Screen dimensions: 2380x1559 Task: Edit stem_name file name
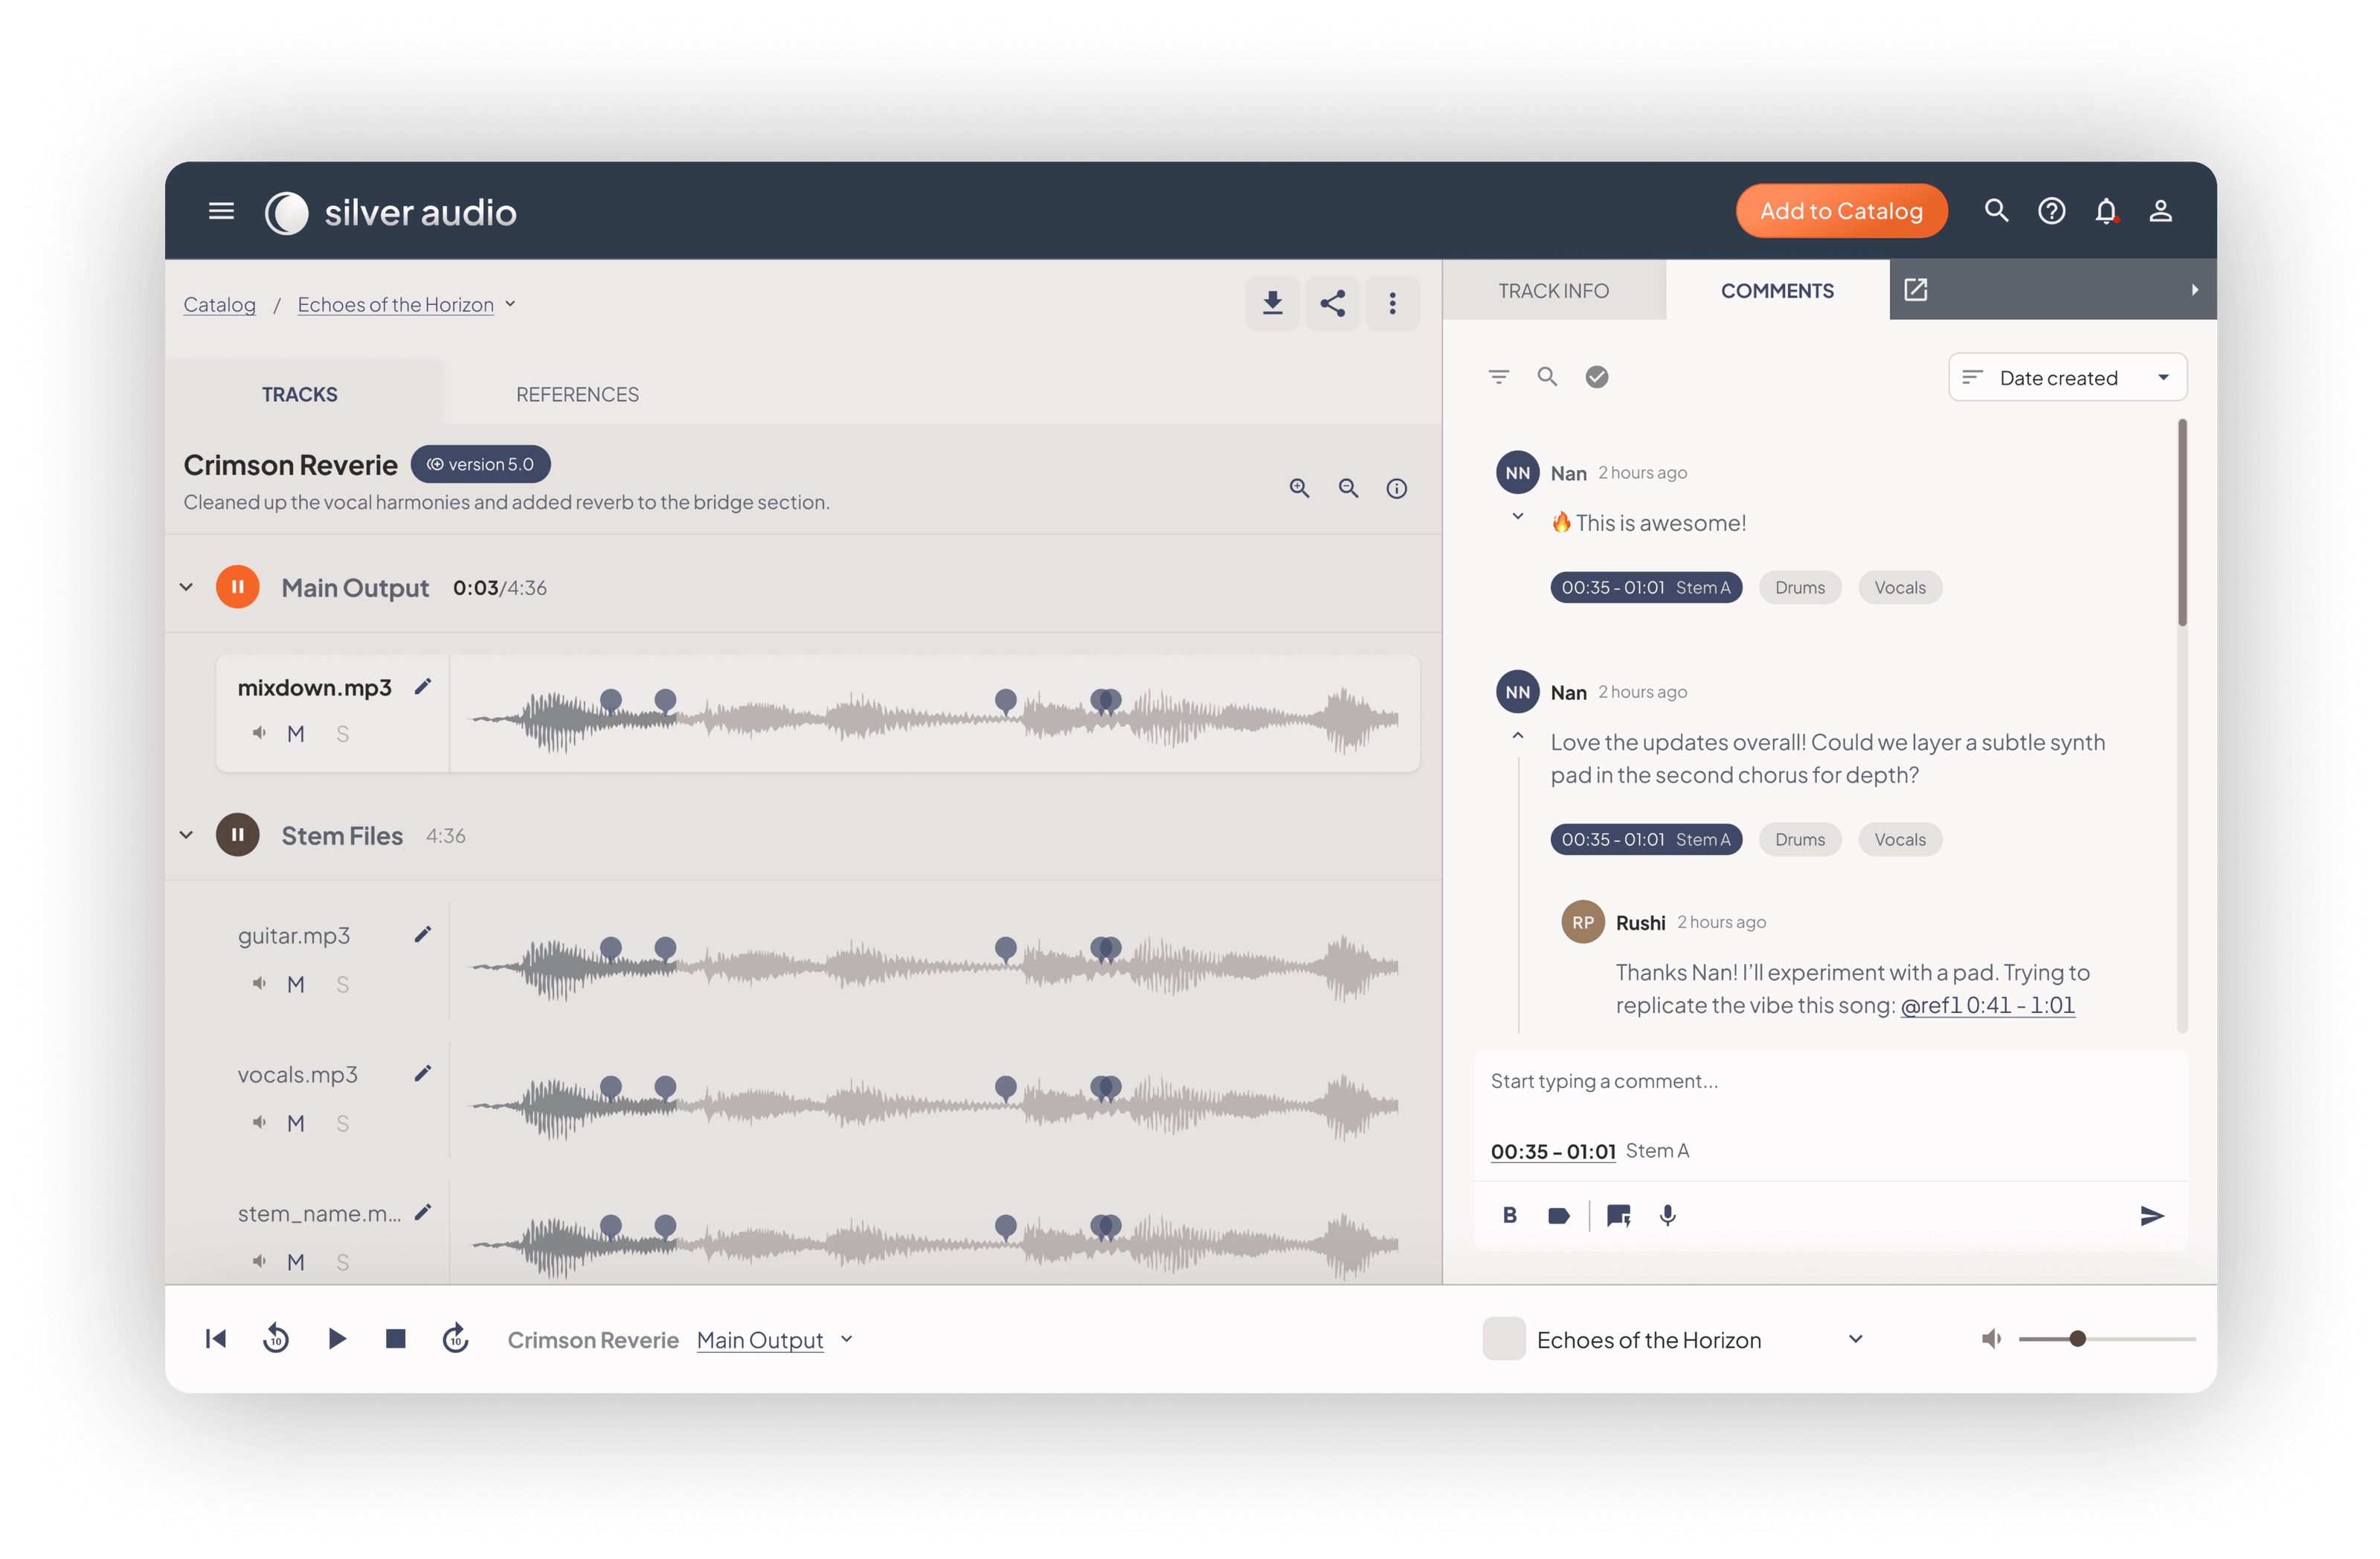tap(423, 1212)
